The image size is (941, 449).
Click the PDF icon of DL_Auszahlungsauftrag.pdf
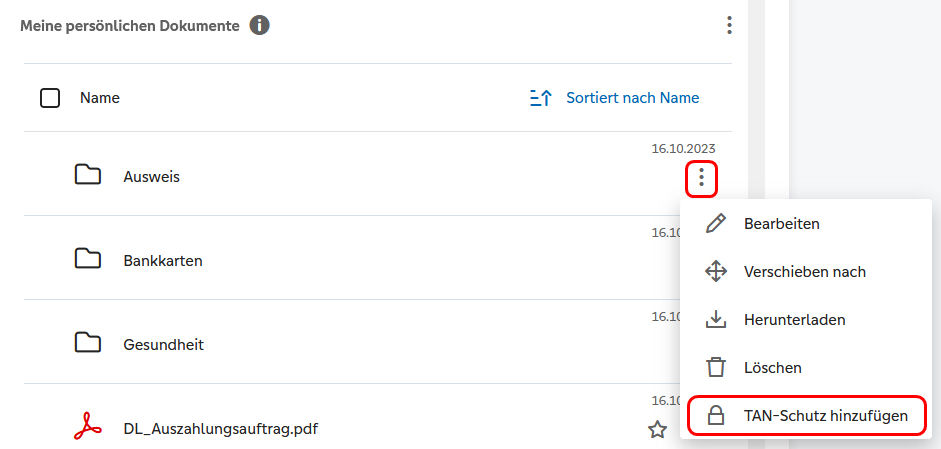coord(88,427)
